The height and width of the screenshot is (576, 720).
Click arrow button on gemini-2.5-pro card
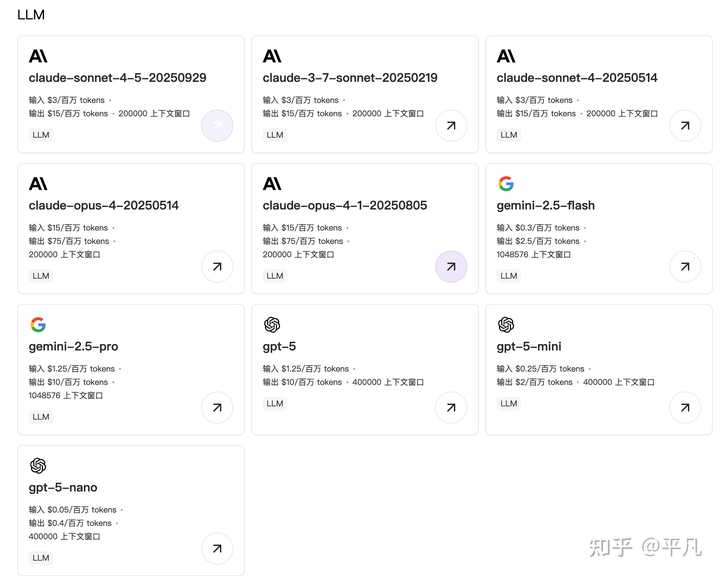click(x=217, y=408)
